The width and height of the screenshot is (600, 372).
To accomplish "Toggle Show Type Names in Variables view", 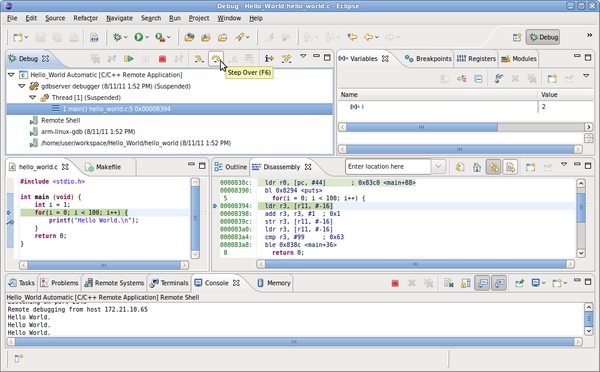I will (461, 79).
